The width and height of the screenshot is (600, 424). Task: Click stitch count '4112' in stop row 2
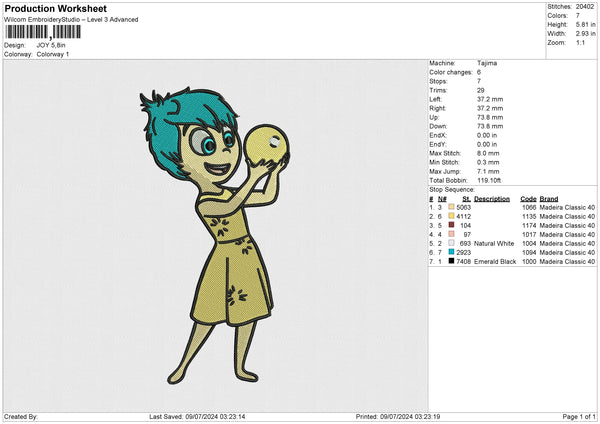tap(463, 216)
